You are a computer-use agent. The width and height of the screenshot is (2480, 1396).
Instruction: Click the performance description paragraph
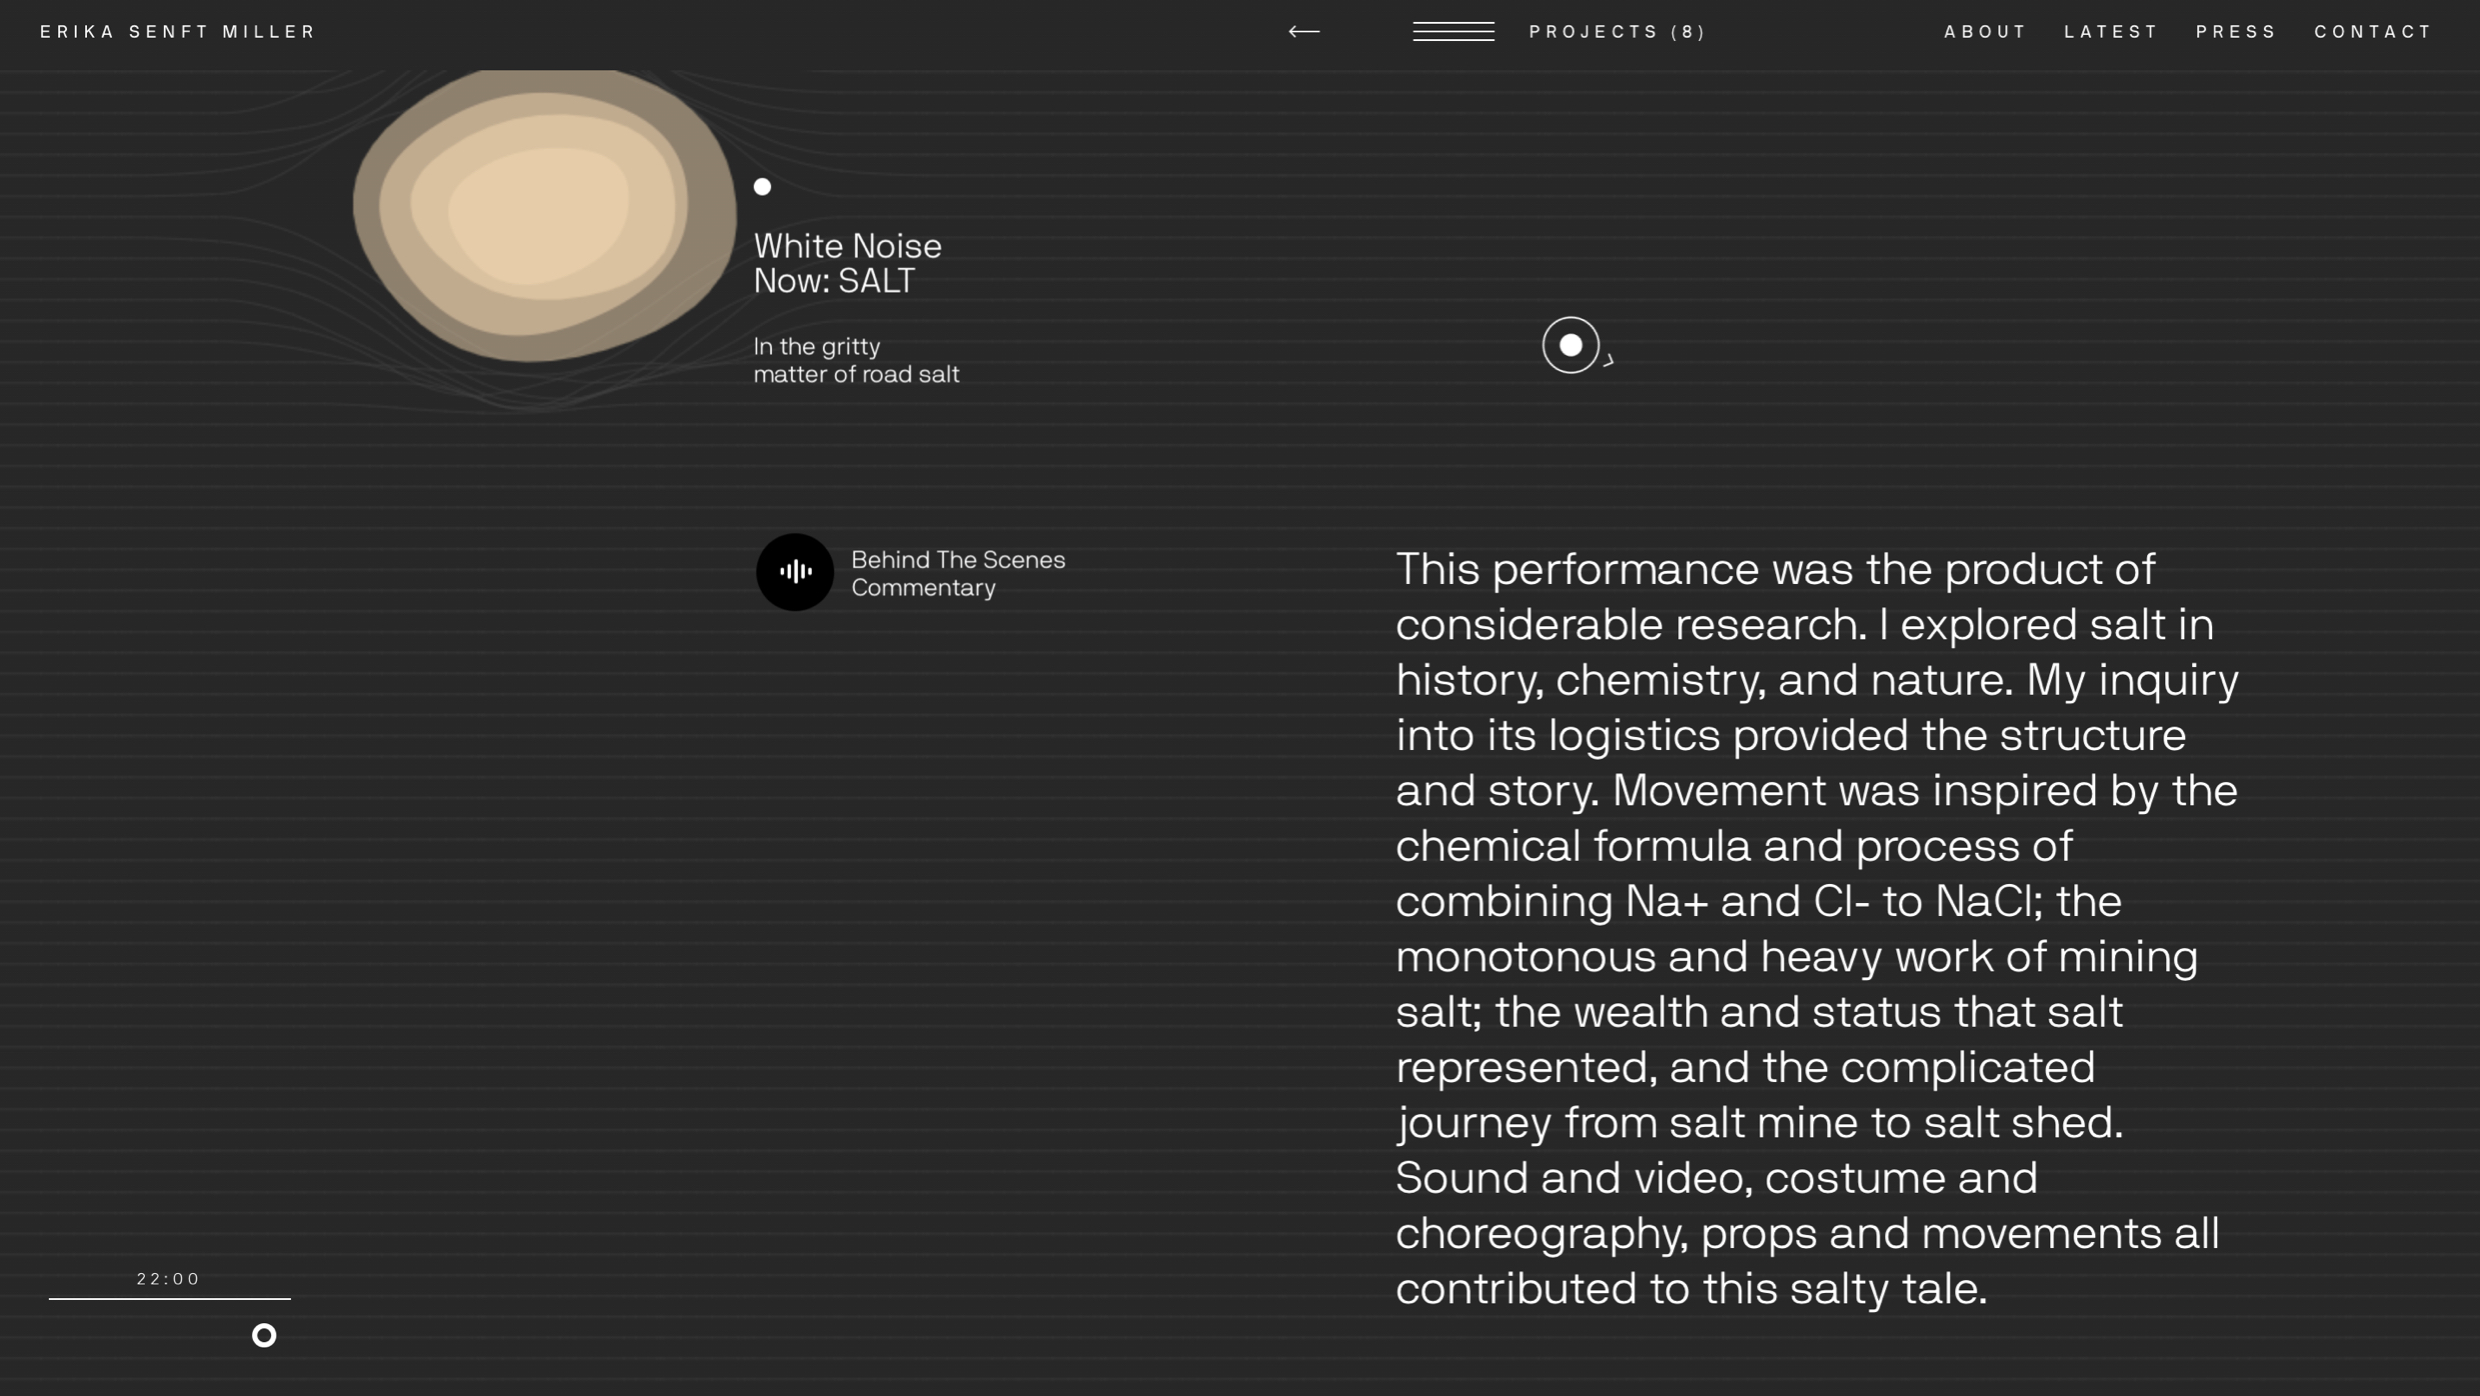coord(1816,927)
